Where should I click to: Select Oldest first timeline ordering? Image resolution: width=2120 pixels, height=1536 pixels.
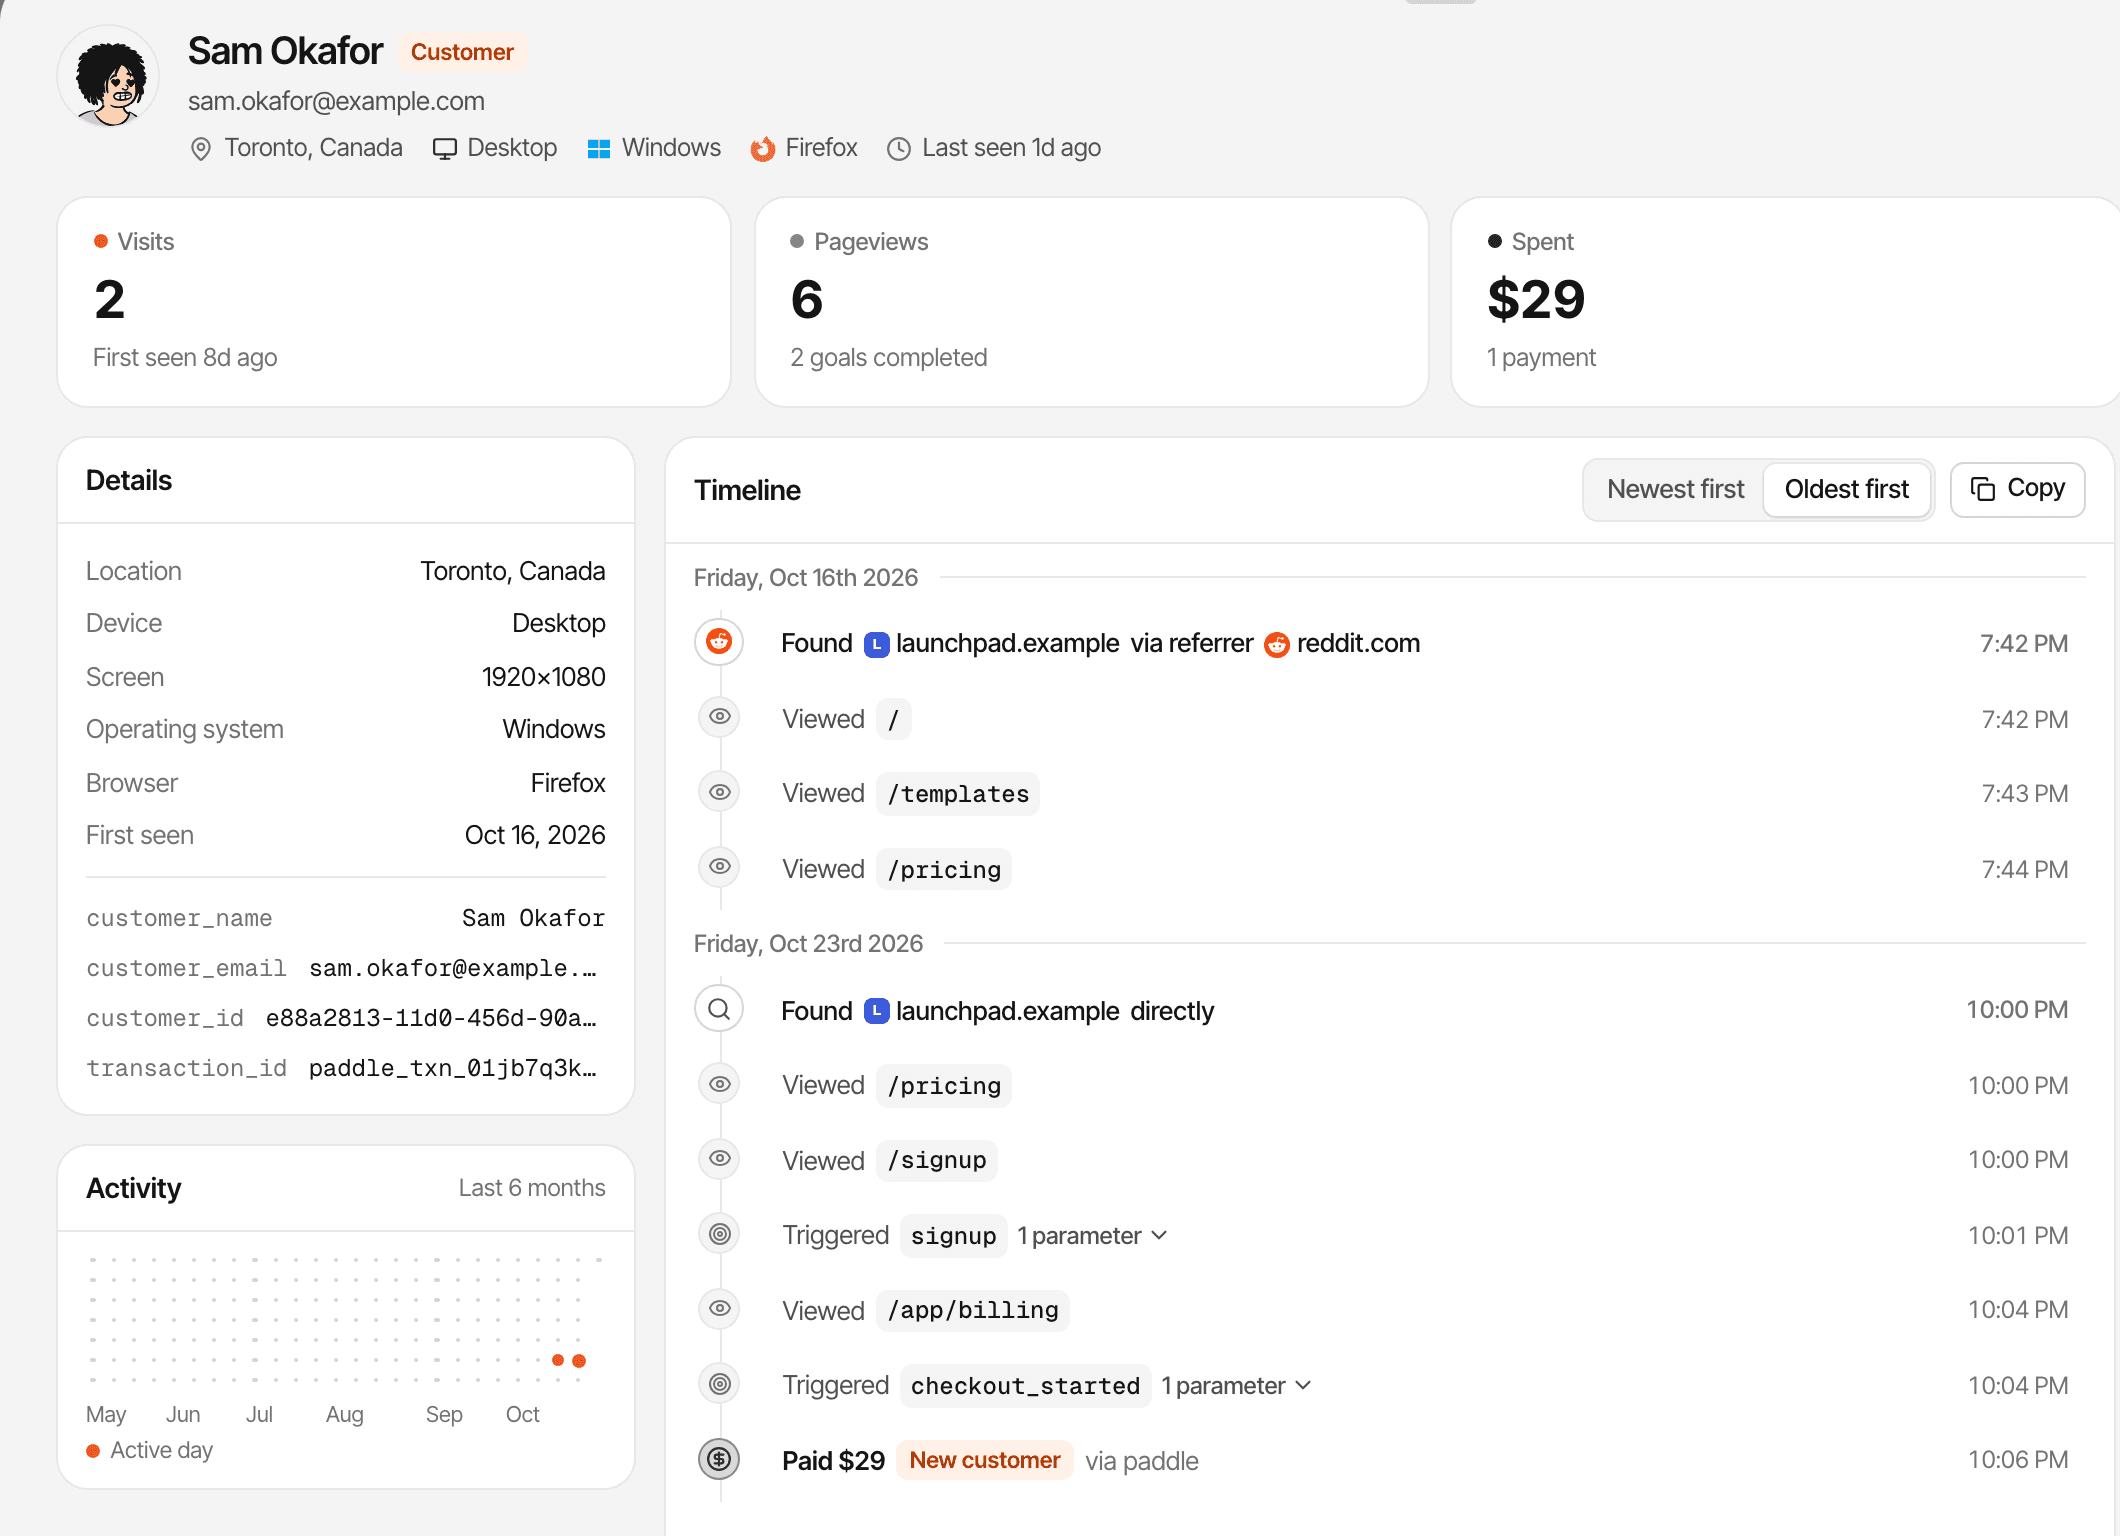pos(1846,489)
